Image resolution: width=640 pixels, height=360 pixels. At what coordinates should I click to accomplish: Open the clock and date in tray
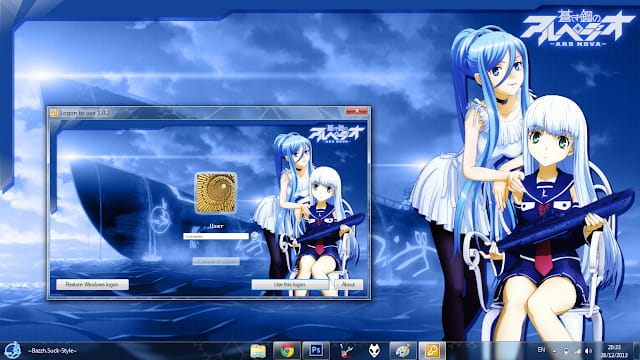[614, 351]
